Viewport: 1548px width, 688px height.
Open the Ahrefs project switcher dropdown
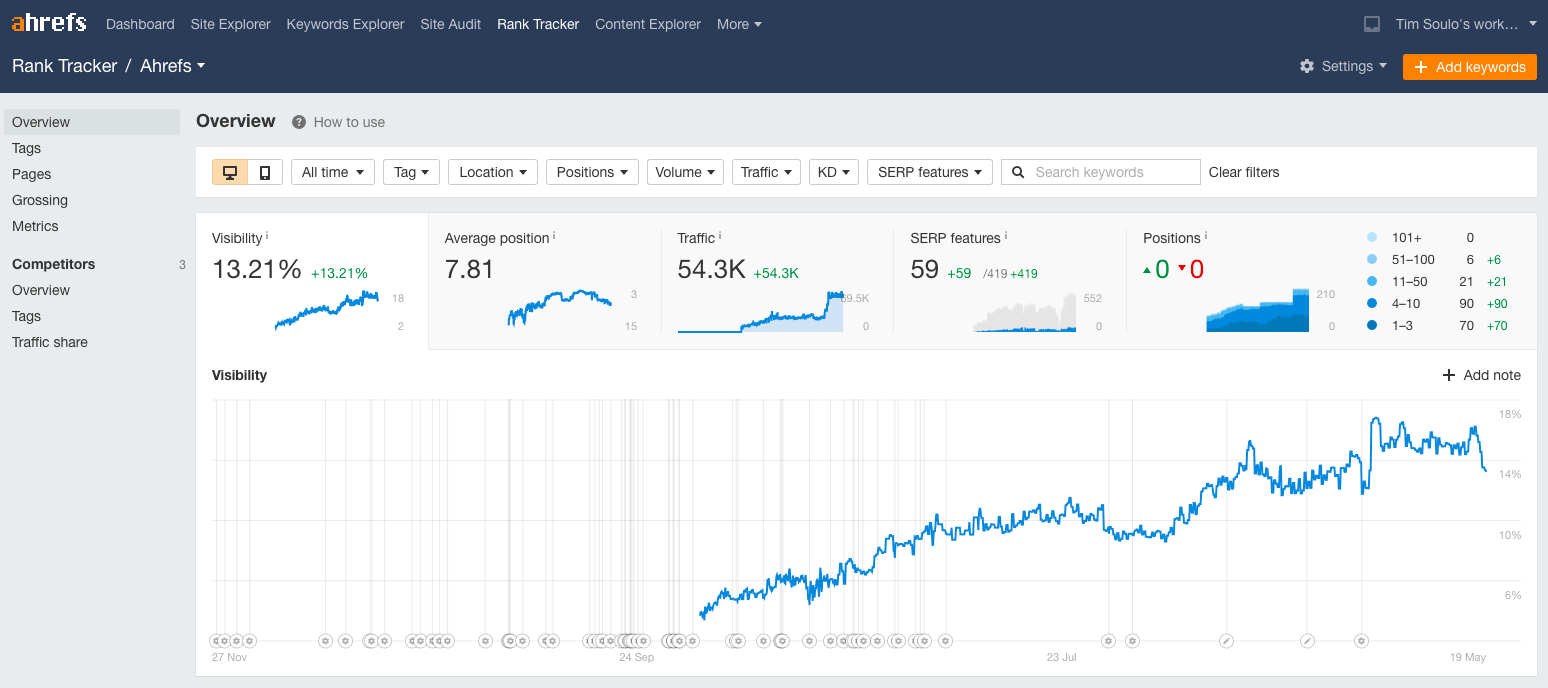[x=173, y=66]
